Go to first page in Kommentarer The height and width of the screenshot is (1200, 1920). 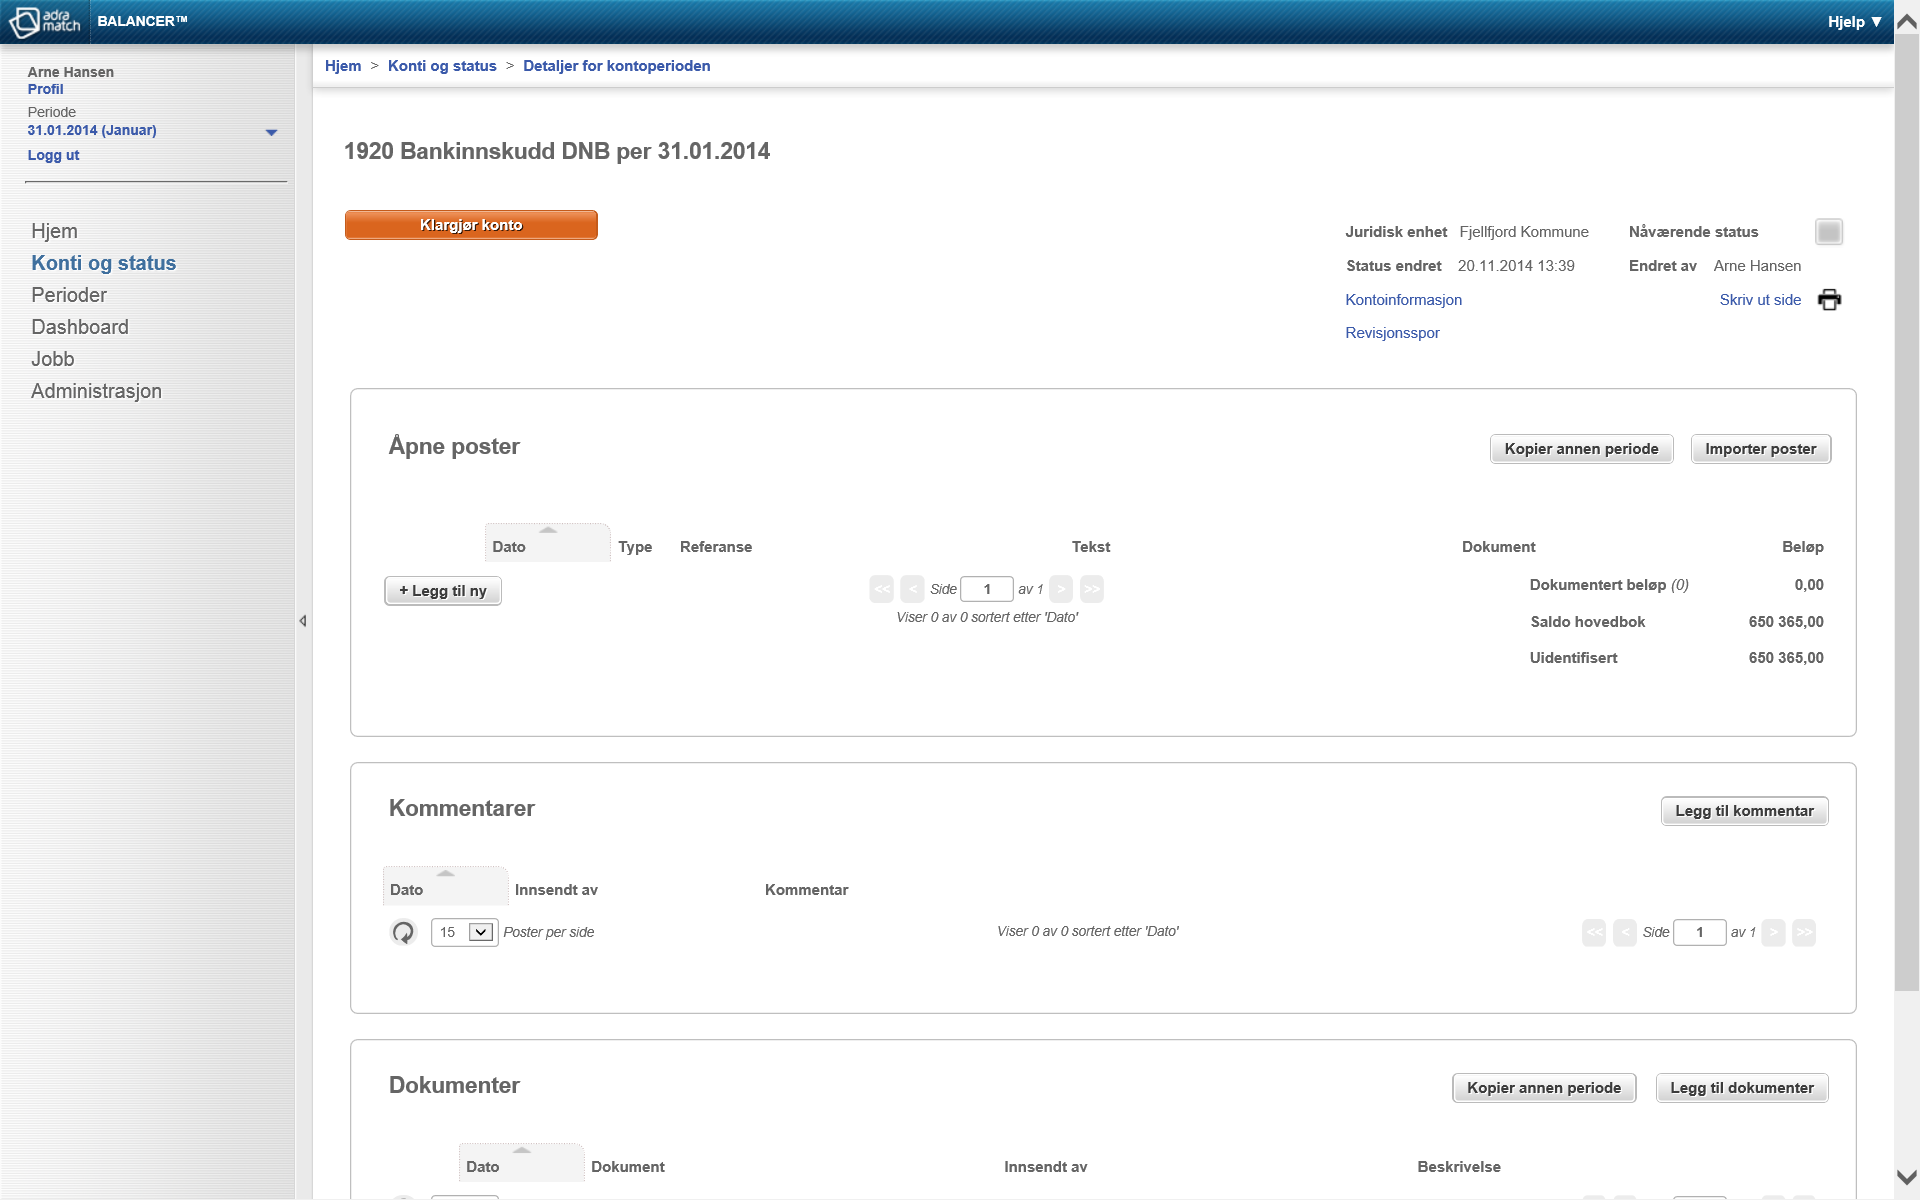click(1594, 932)
